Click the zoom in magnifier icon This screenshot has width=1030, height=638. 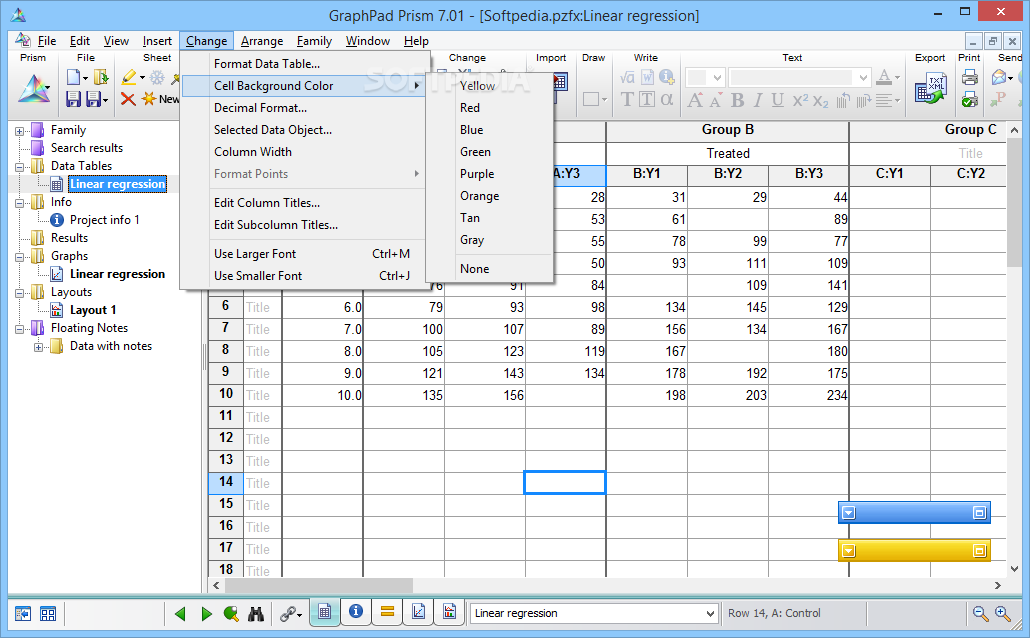click(1003, 614)
